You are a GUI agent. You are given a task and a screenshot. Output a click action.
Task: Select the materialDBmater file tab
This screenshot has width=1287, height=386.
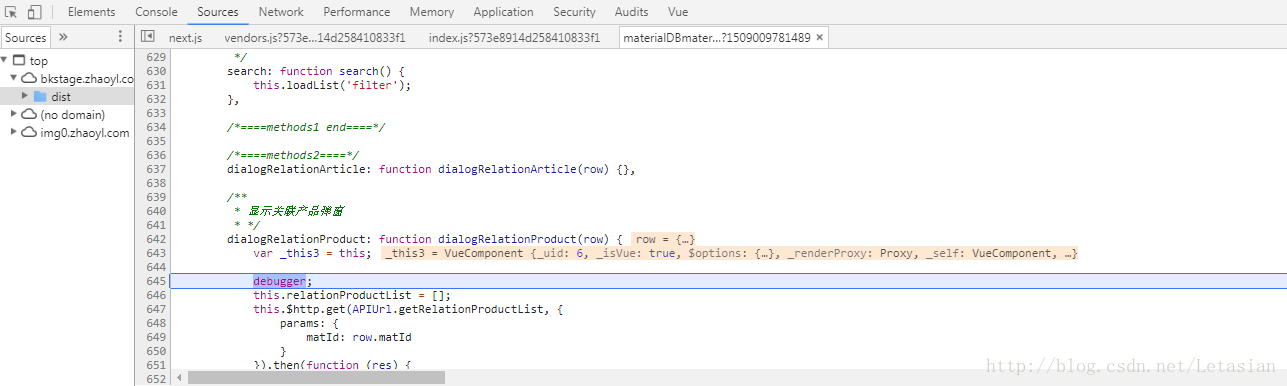(x=716, y=37)
